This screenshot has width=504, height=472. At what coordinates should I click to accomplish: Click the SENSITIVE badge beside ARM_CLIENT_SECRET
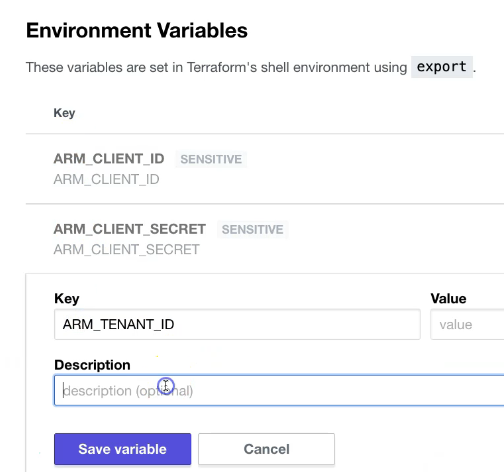click(252, 229)
